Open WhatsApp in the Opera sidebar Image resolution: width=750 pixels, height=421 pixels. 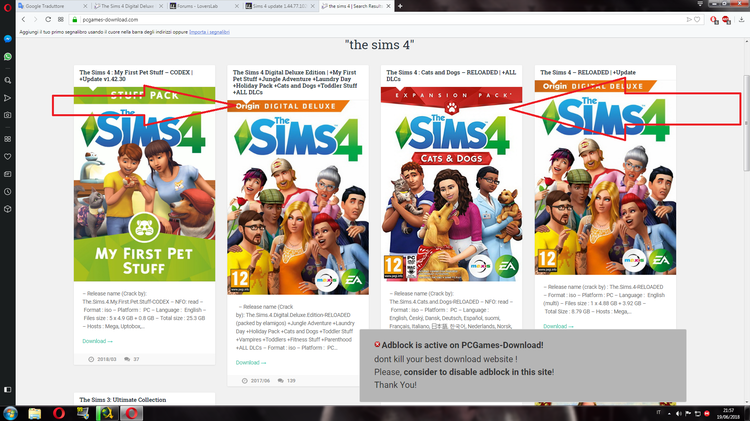click(8, 56)
